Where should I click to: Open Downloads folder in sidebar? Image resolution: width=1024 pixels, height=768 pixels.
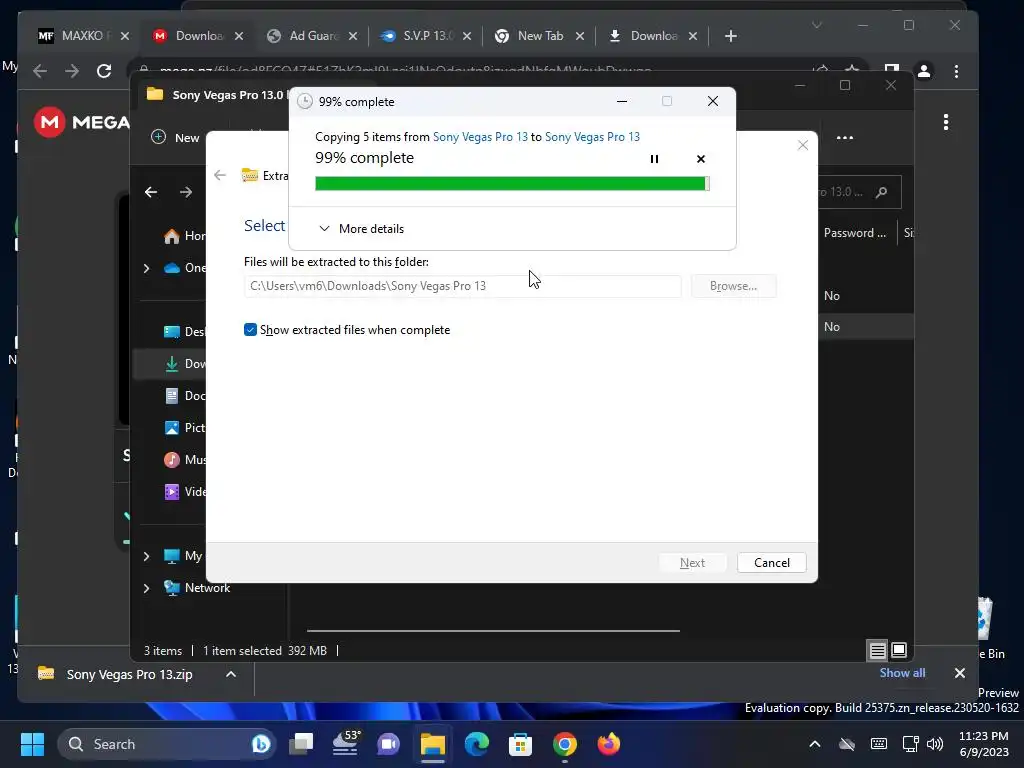(x=184, y=364)
